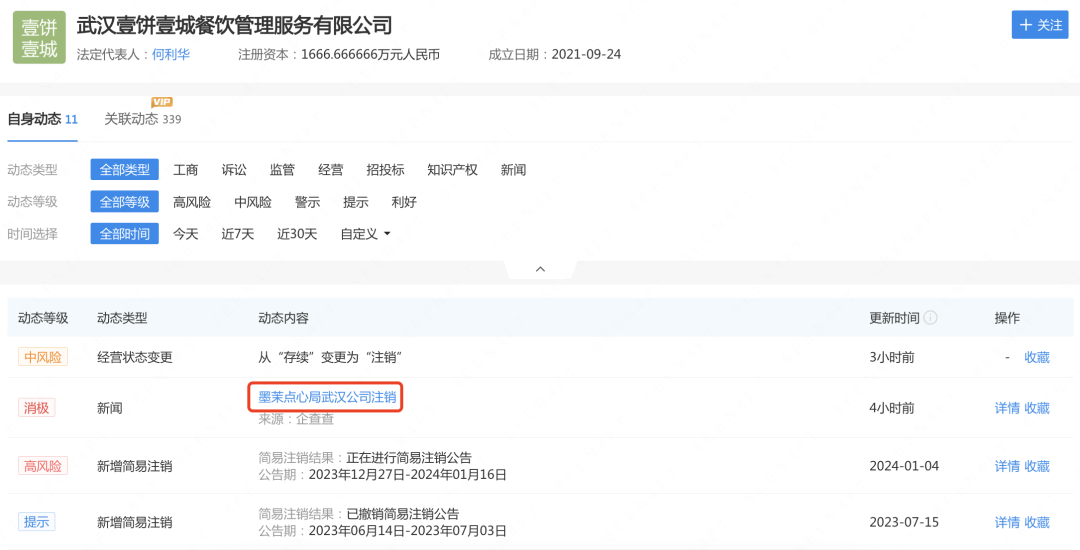The image size is (1080, 550).
Task: Select 利好 level filter
Action: pyautogui.click(x=404, y=202)
